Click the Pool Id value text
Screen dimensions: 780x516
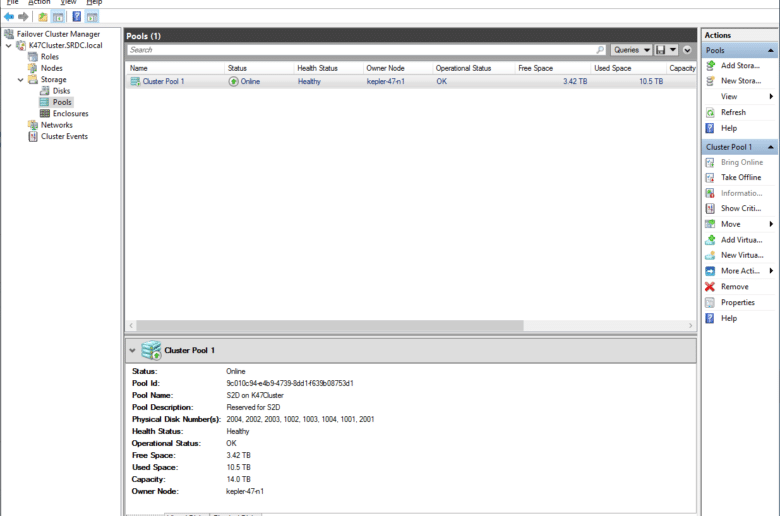coord(290,384)
